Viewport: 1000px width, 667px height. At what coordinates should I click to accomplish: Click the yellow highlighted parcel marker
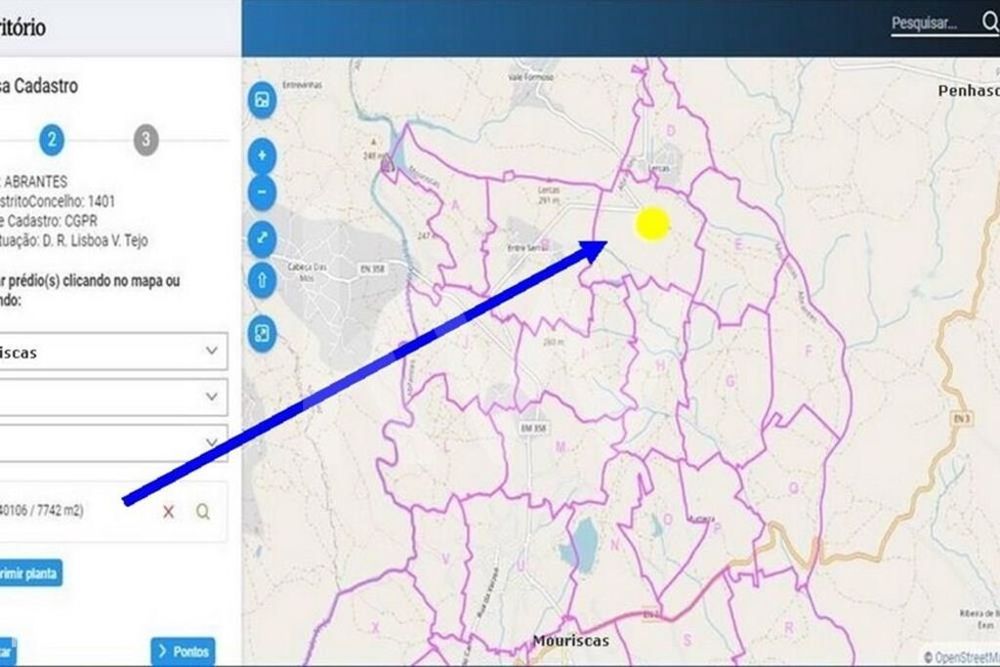coord(652,224)
